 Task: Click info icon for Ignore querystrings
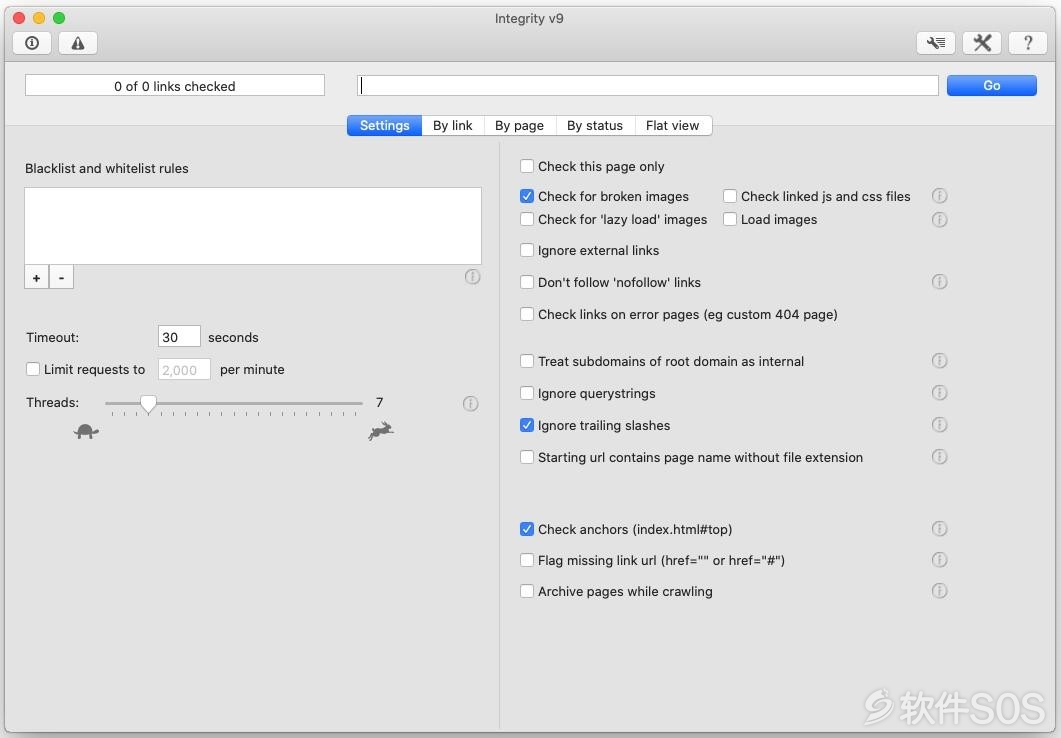point(939,392)
